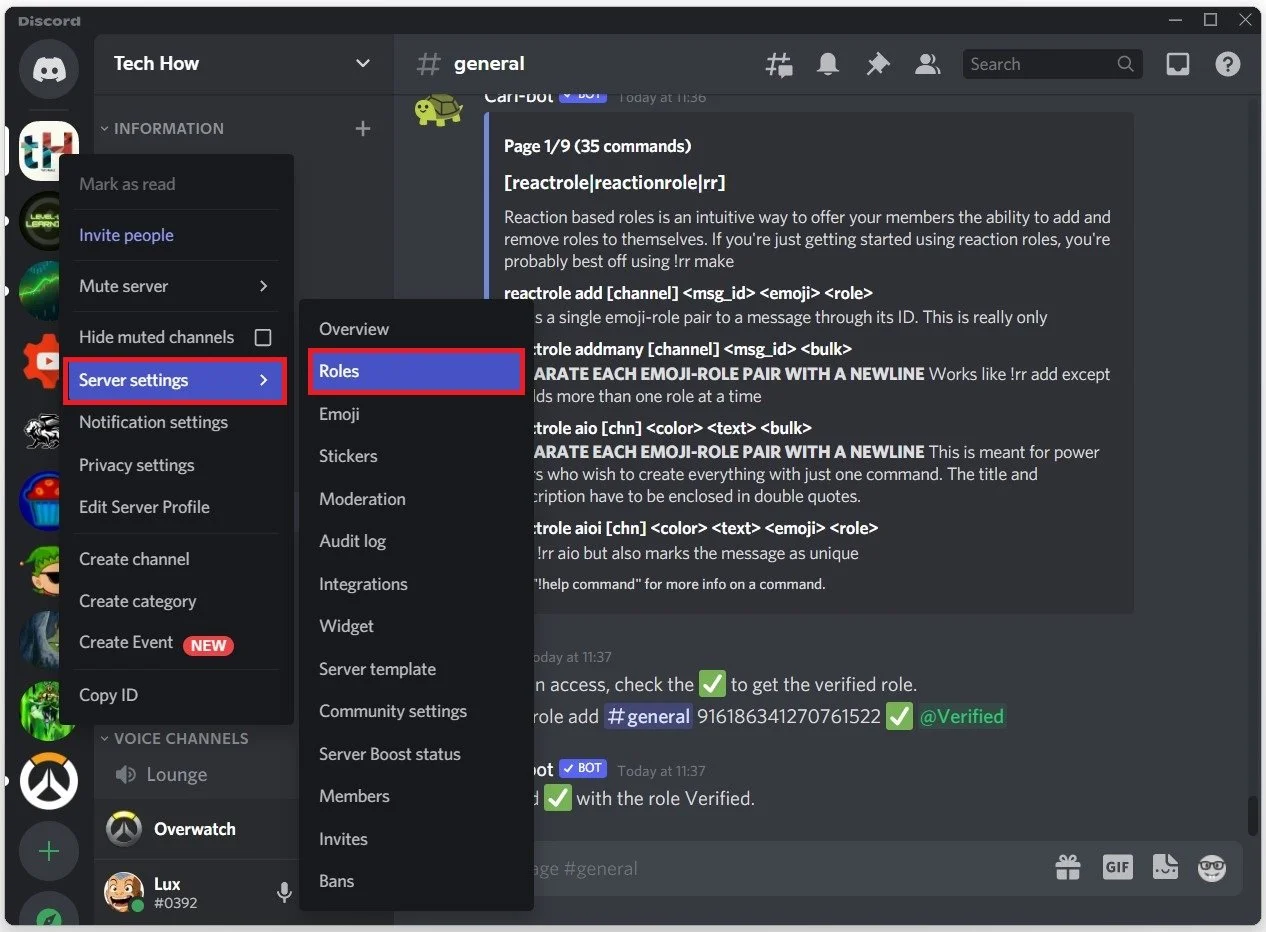The width and height of the screenshot is (1266, 932).
Task: Open Discord home direct messages icon
Action: (x=48, y=69)
